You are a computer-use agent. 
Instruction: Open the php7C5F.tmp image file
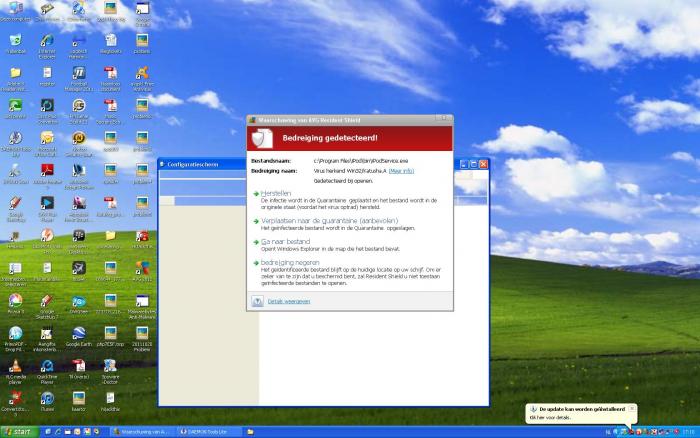[x=110, y=336]
